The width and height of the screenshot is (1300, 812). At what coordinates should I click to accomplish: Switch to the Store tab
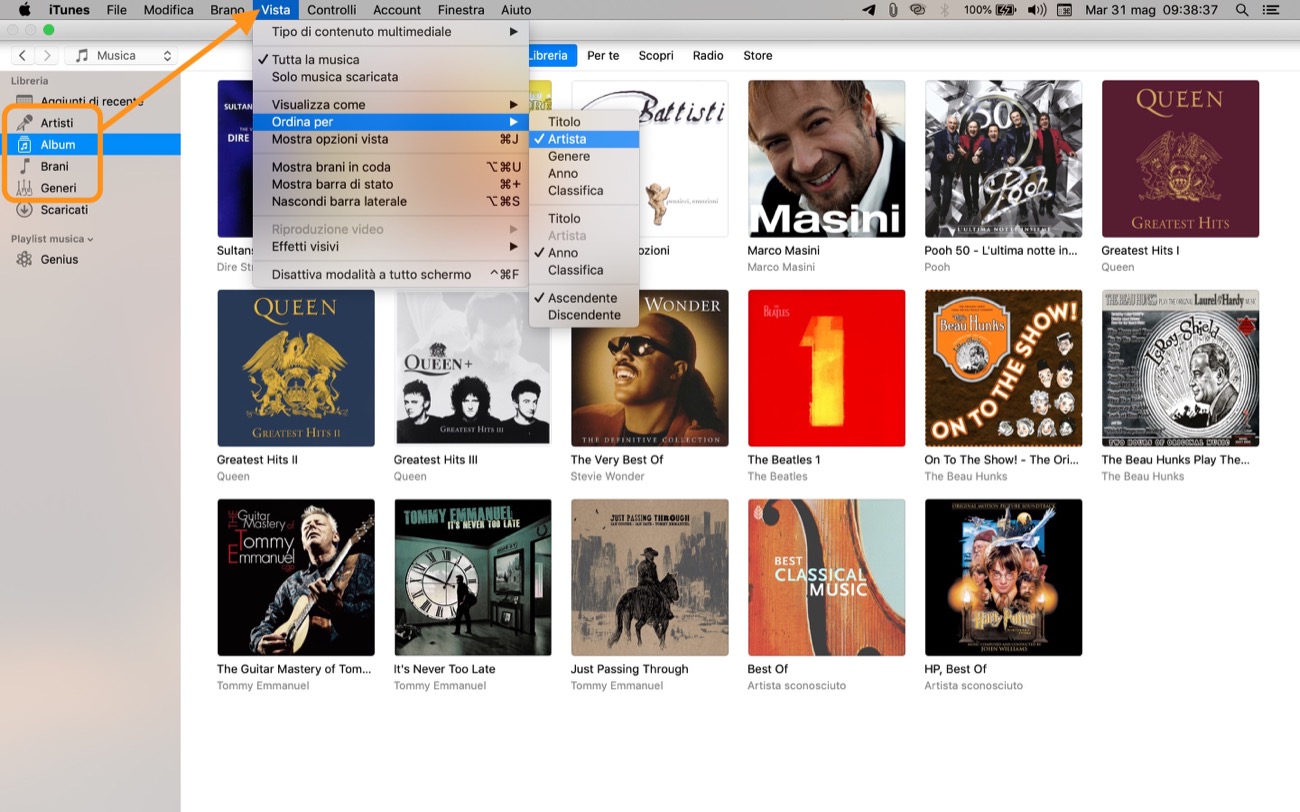758,56
